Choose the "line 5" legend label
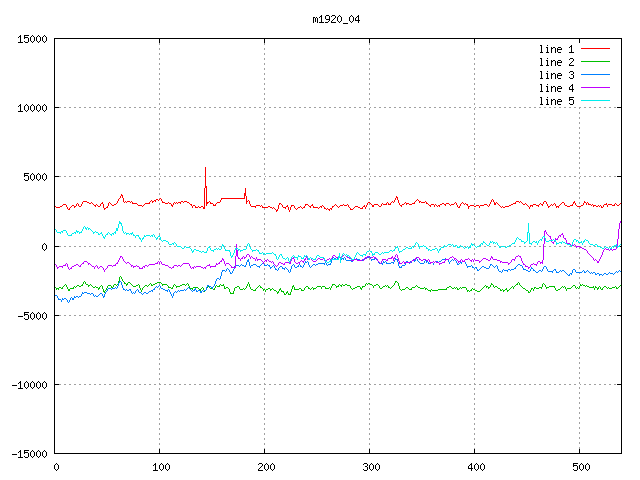The height and width of the screenshot is (480, 640). (x=556, y=101)
